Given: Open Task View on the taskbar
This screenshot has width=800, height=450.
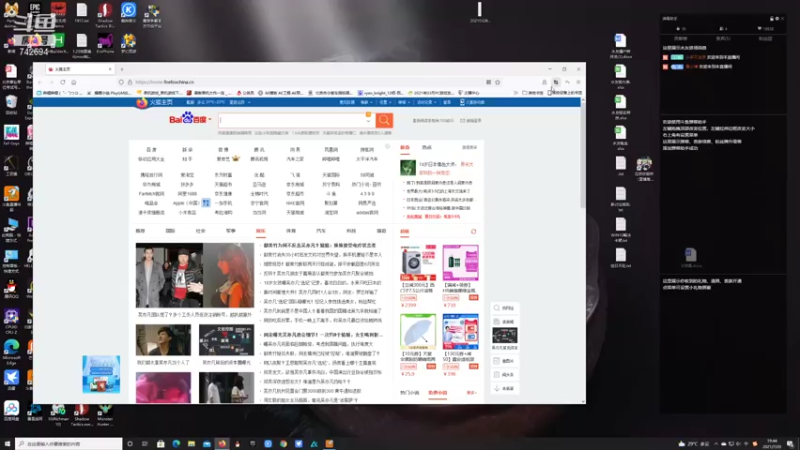Looking at the screenshot, I should [x=145, y=444].
